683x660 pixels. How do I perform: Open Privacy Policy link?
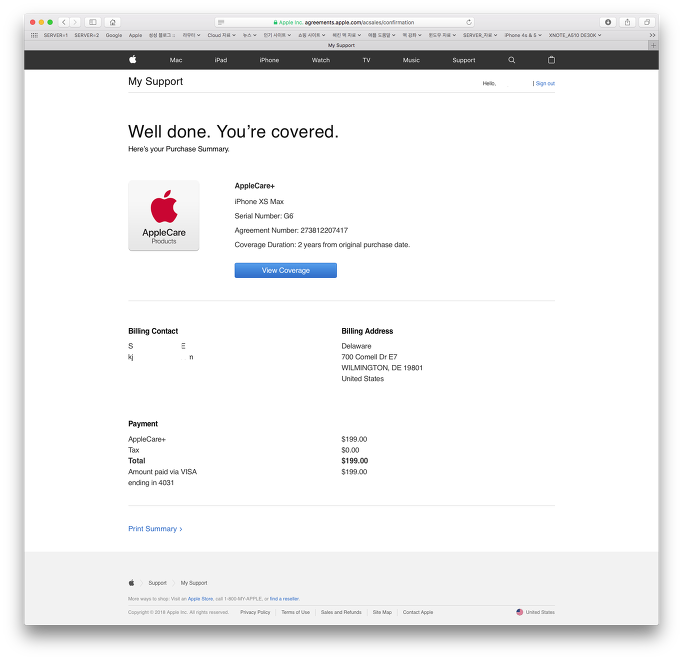255,612
